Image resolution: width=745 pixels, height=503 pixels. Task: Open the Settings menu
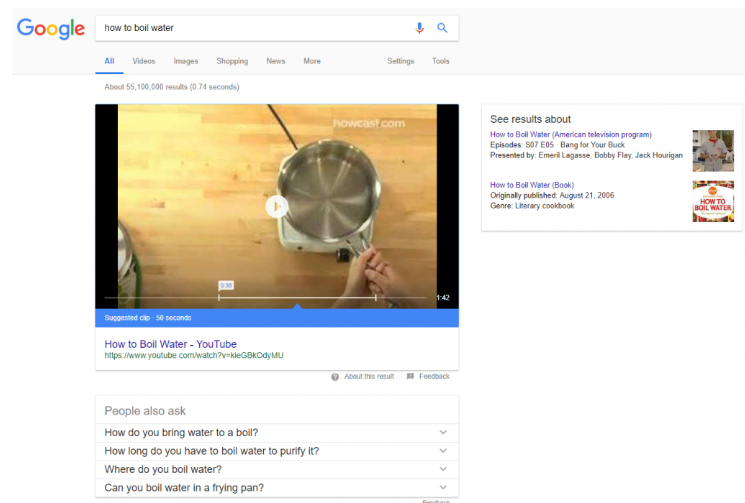coord(401,61)
